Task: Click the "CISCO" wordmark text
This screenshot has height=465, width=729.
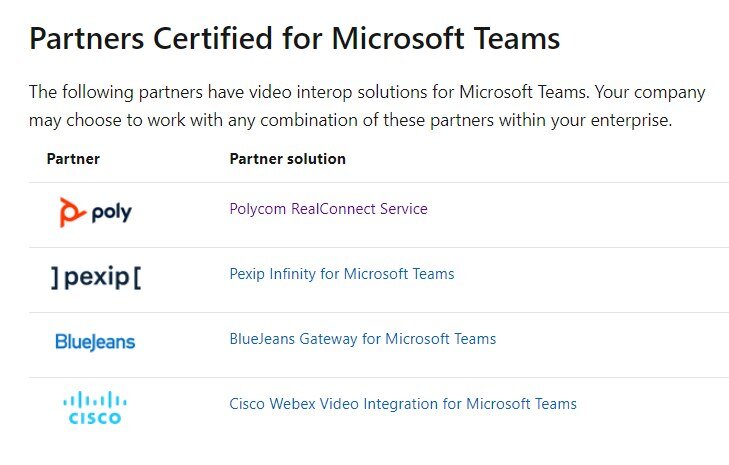Action: 95,418
